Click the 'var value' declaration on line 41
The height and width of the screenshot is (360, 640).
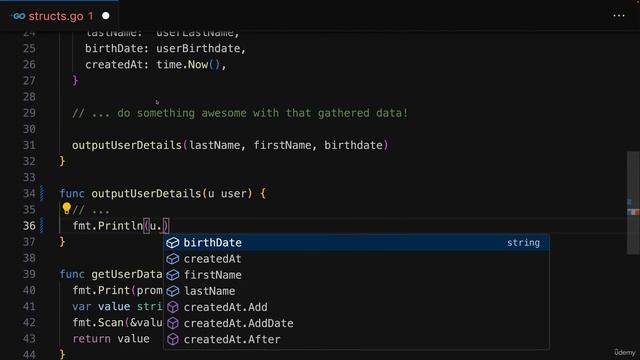pos(101,307)
